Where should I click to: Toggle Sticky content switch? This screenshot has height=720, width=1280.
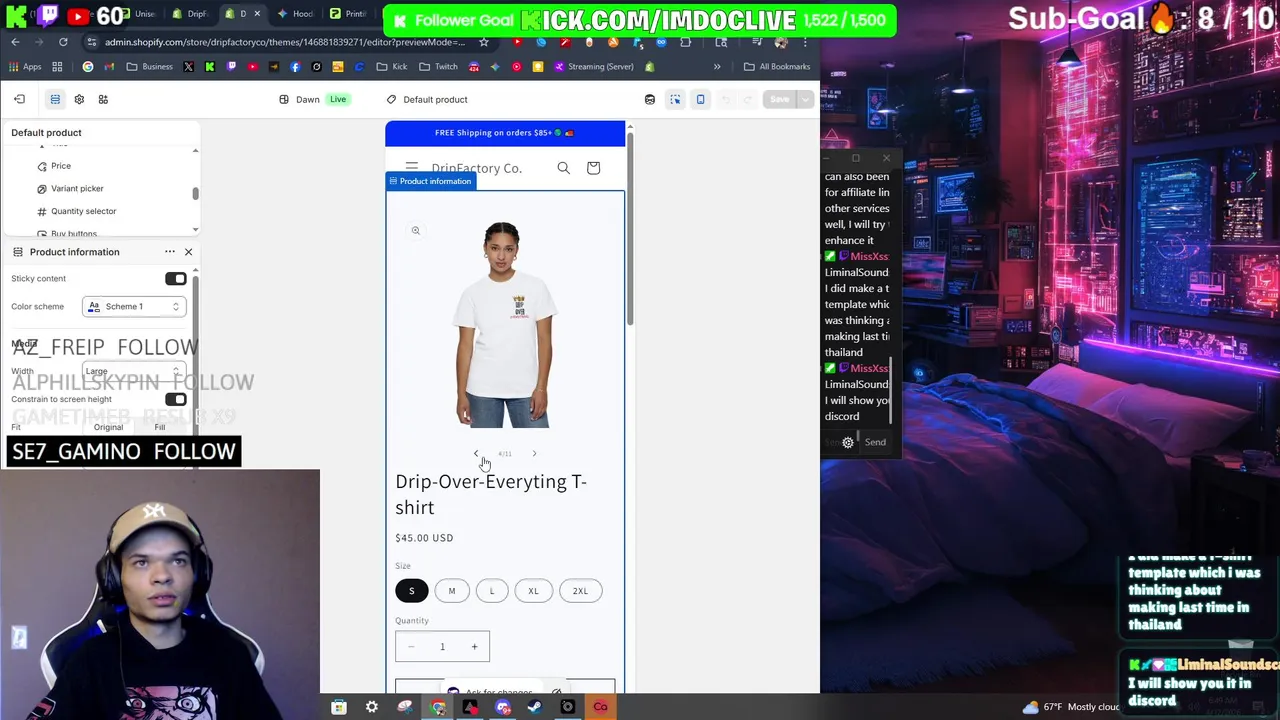176,279
